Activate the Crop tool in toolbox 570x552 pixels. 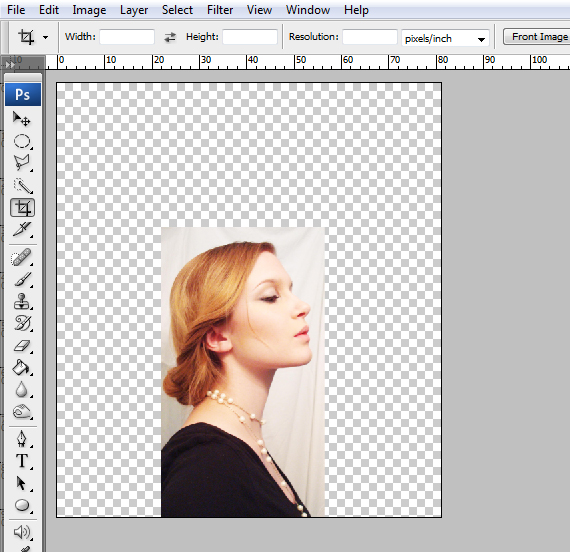click(x=22, y=208)
